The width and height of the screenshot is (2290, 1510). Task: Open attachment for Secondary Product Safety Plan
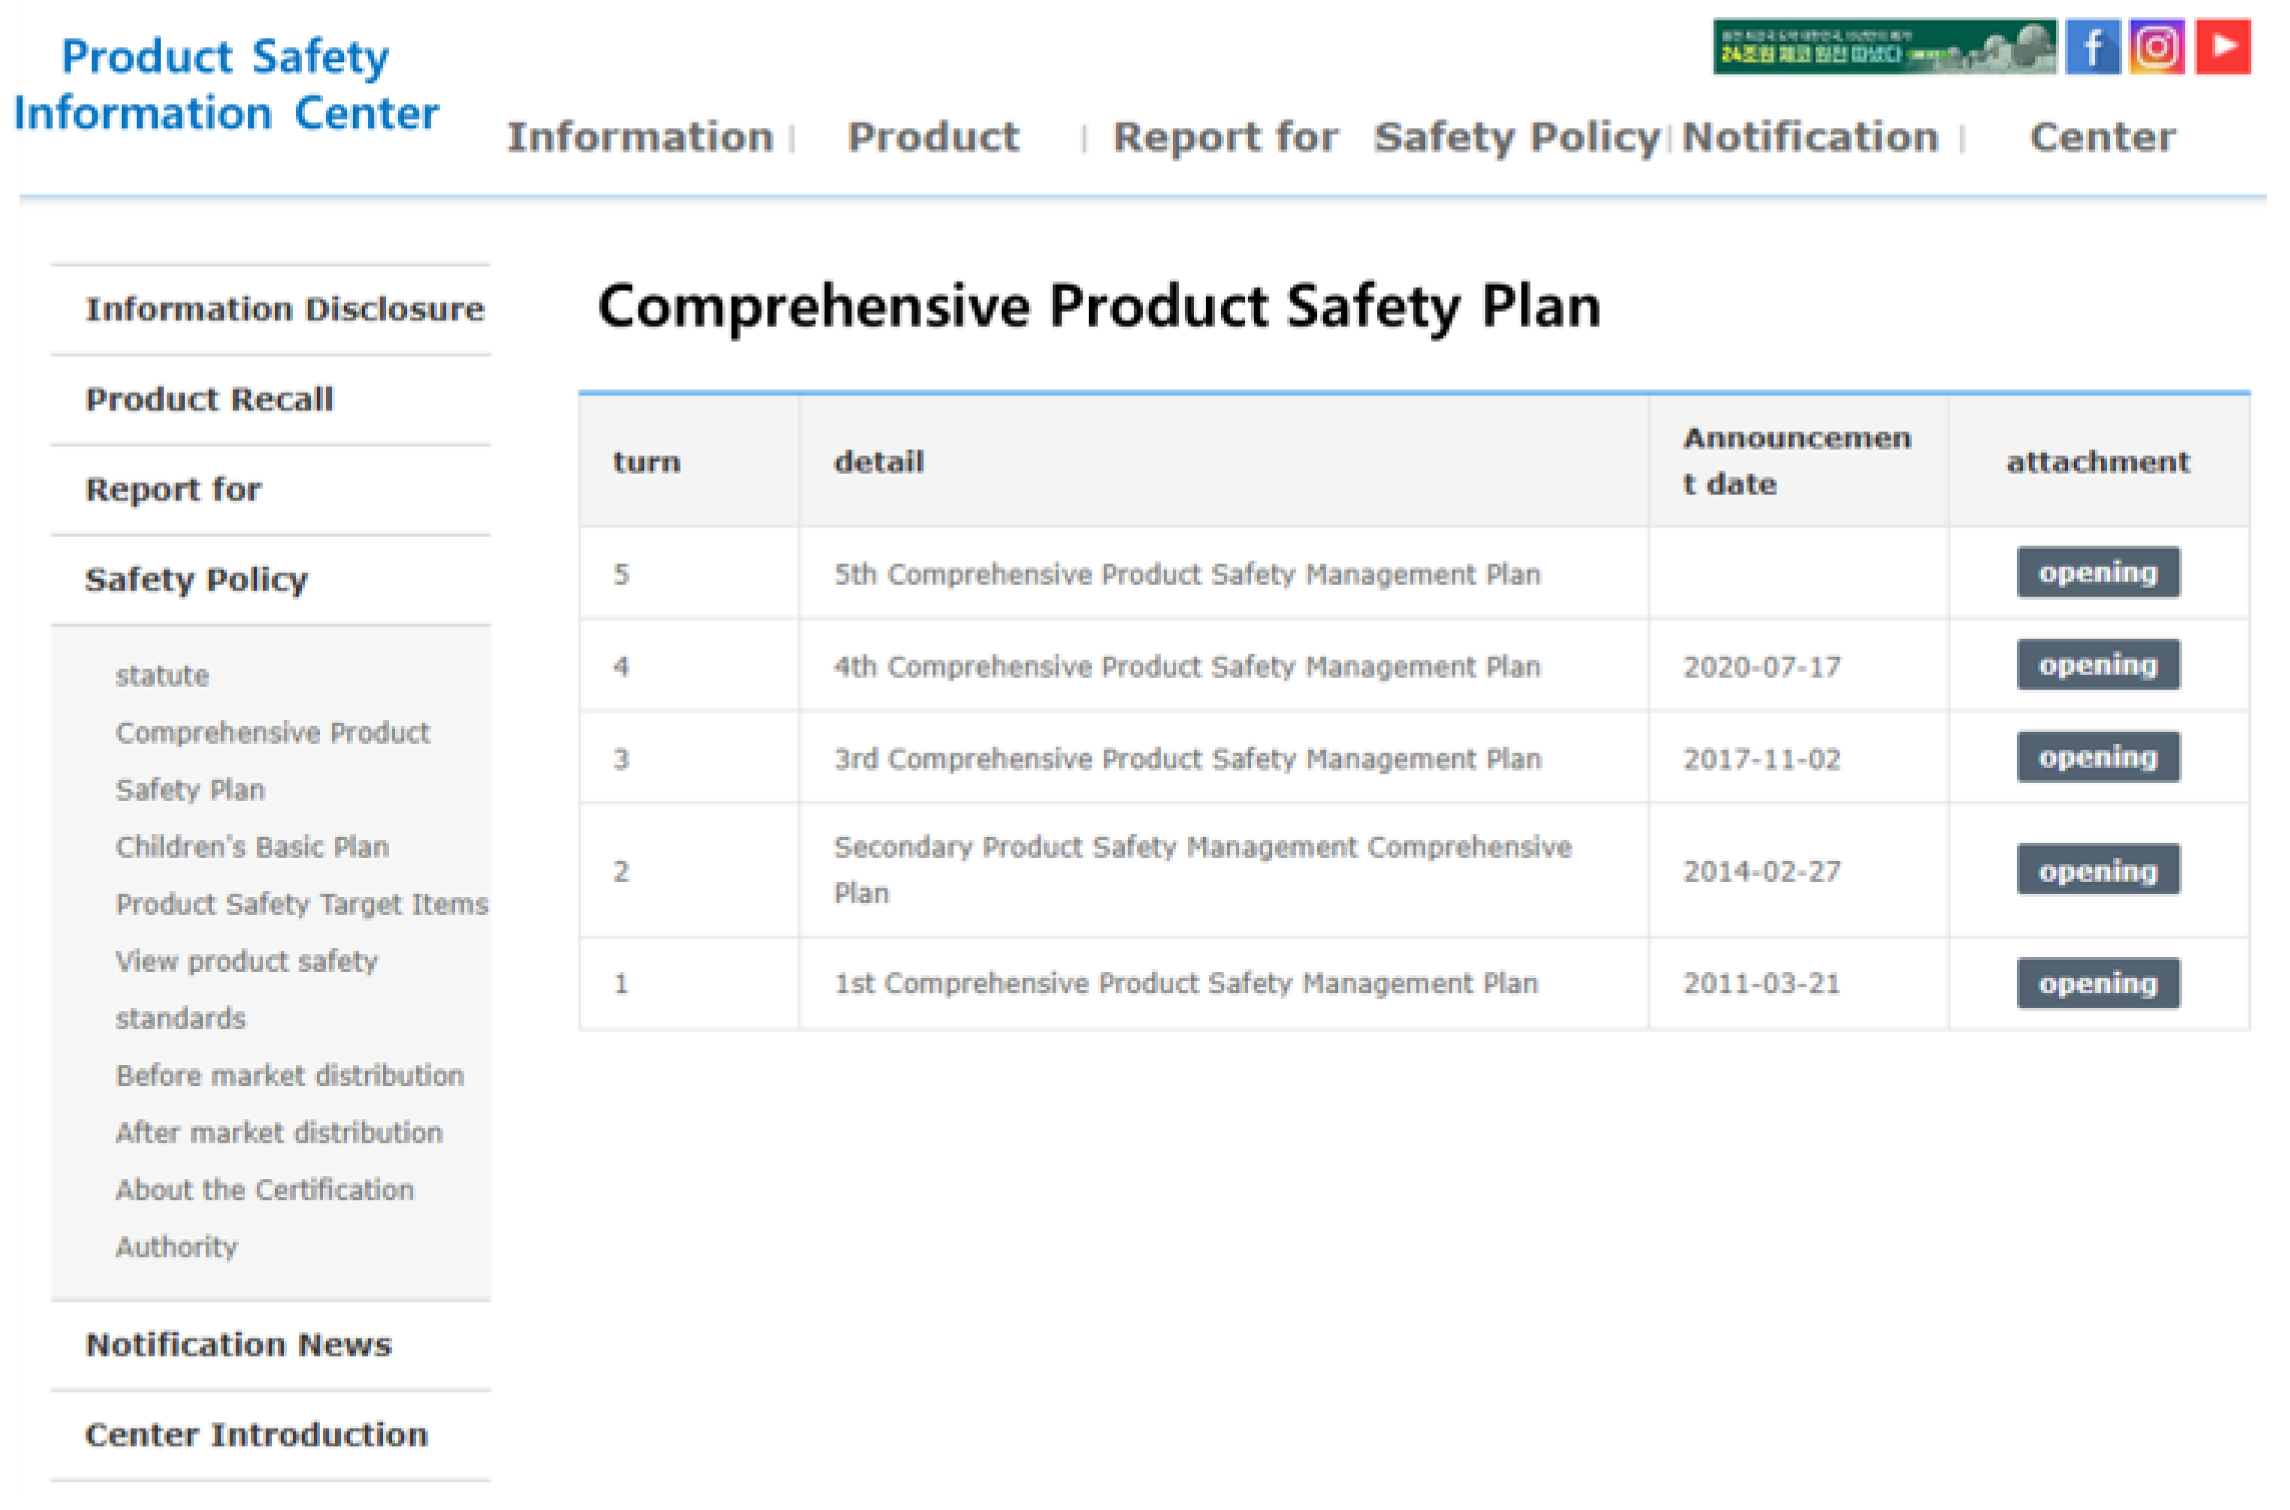tap(2097, 871)
